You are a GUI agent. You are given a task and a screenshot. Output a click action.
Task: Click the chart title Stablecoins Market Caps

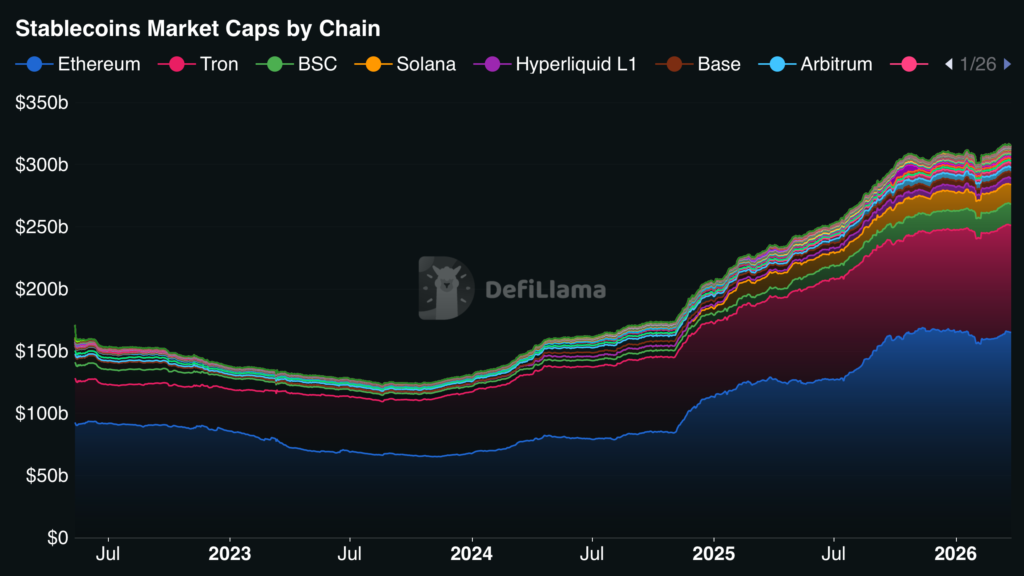(197, 29)
